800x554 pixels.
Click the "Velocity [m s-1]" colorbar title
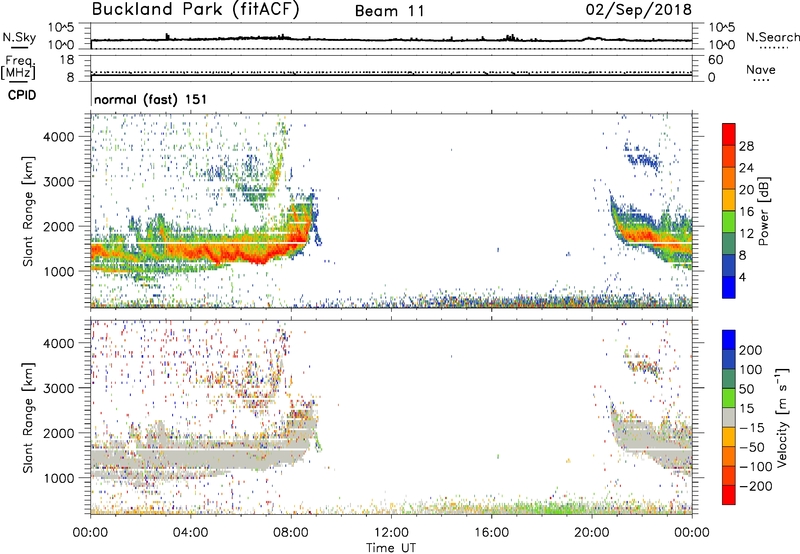782,417
